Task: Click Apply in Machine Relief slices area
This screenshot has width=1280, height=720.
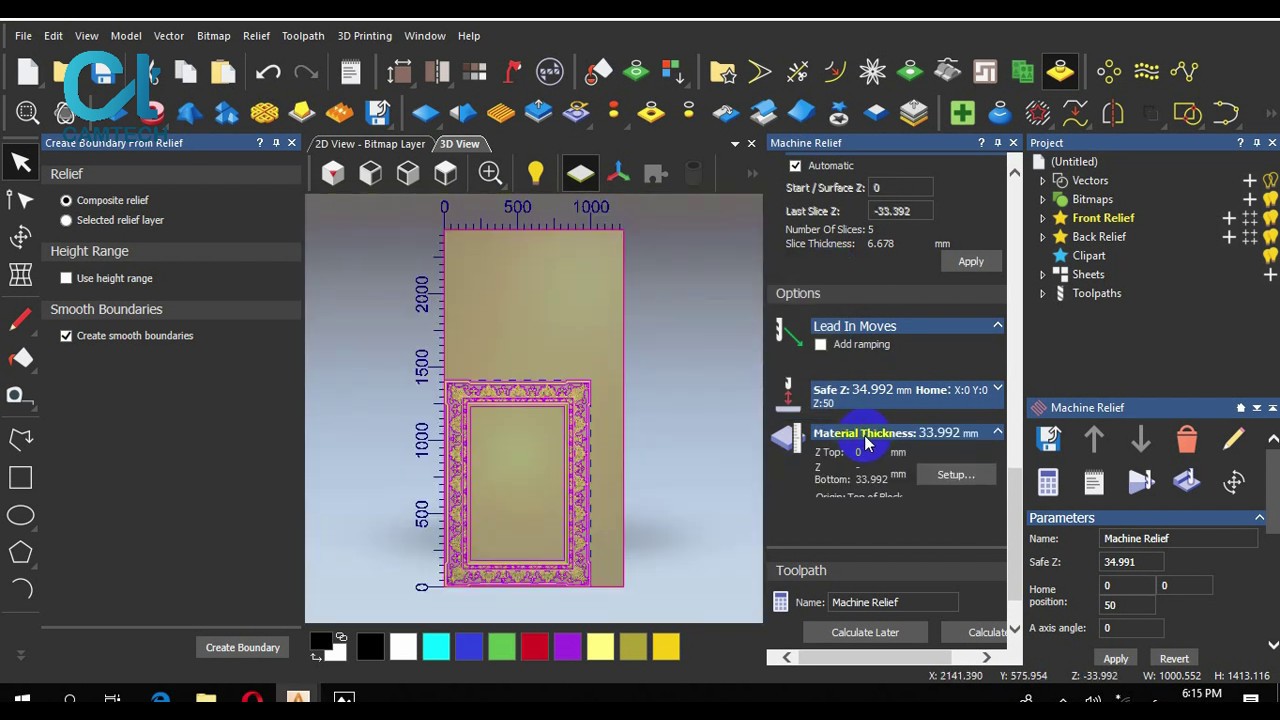Action: (x=971, y=262)
